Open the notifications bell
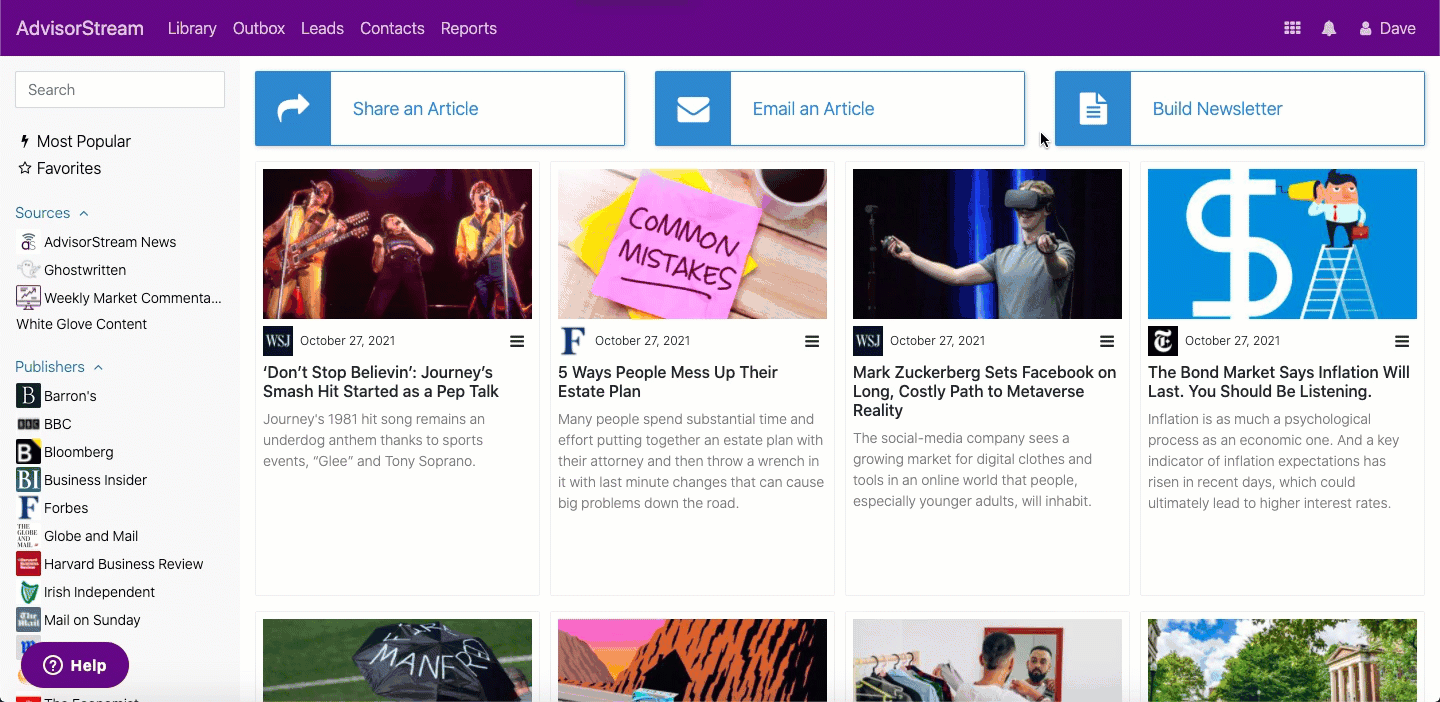1440x702 pixels. [x=1329, y=28]
